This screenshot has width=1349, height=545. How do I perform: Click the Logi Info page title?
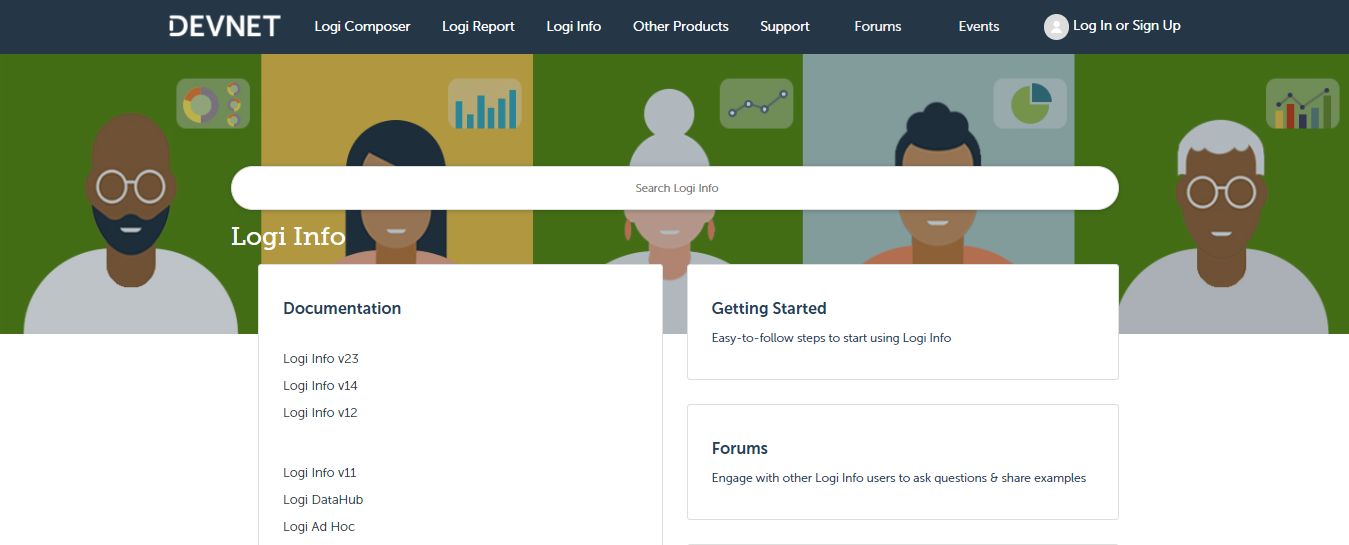[x=288, y=237]
